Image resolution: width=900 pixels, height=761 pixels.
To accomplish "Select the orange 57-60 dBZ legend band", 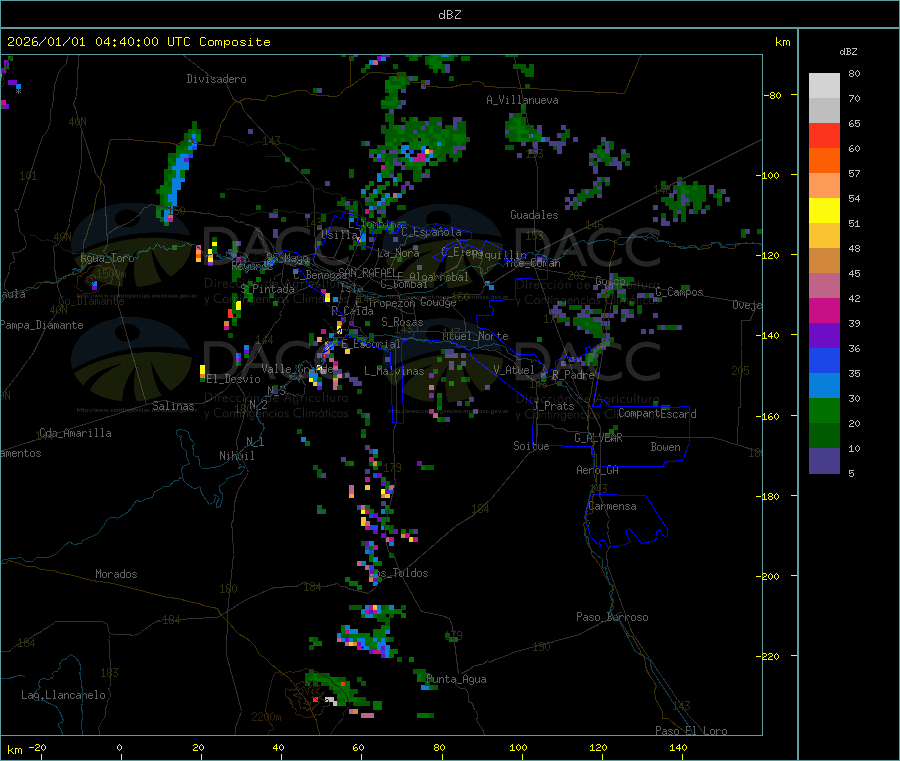I will (x=824, y=161).
